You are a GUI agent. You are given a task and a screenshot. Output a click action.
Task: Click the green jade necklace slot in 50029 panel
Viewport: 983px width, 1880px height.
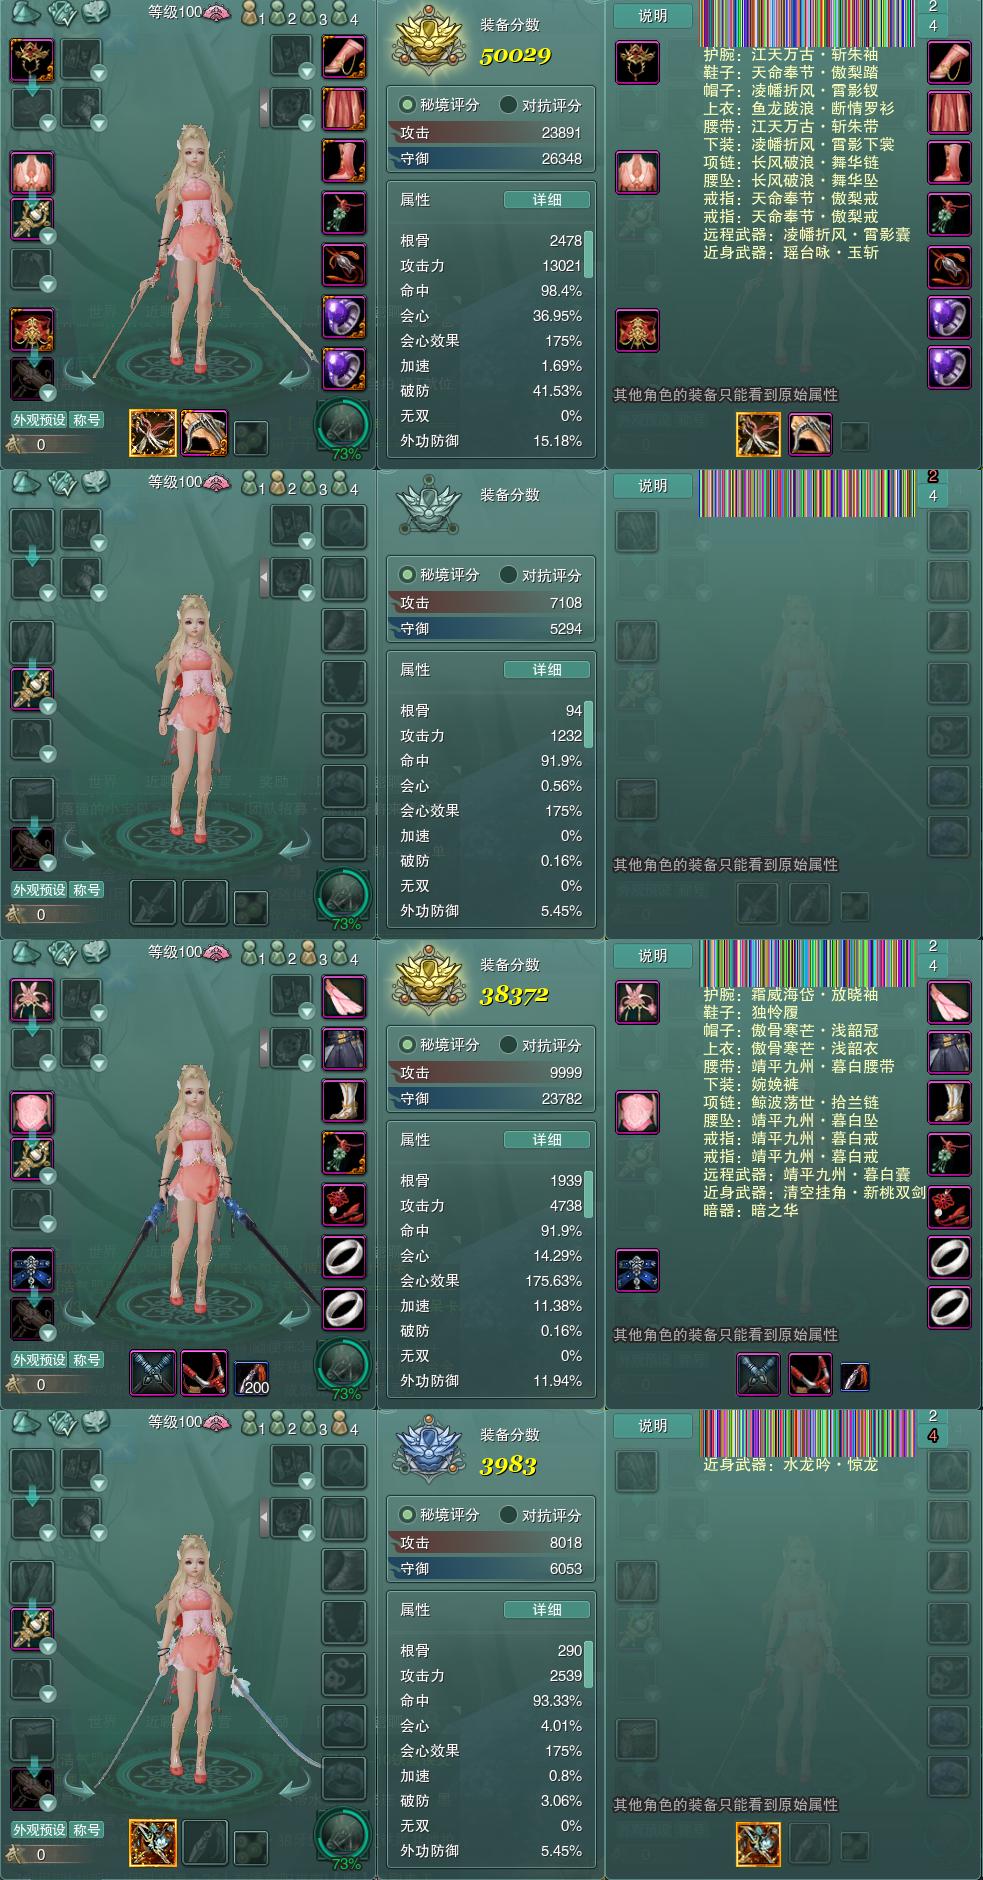[343, 212]
